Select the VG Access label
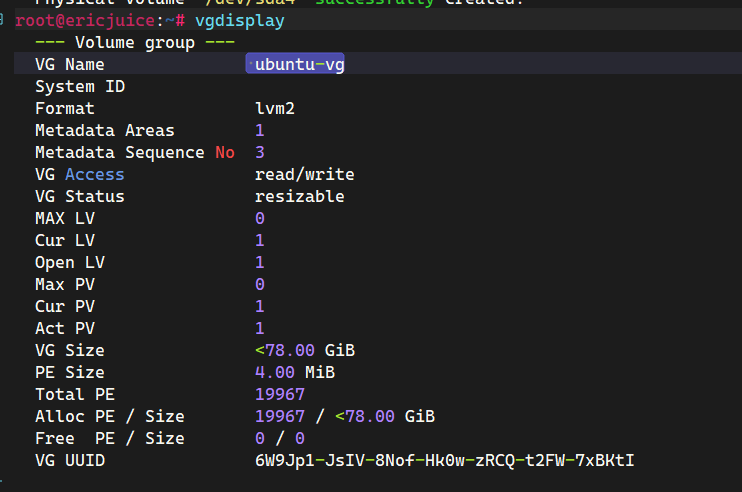742x492 pixels. coord(79,174)
